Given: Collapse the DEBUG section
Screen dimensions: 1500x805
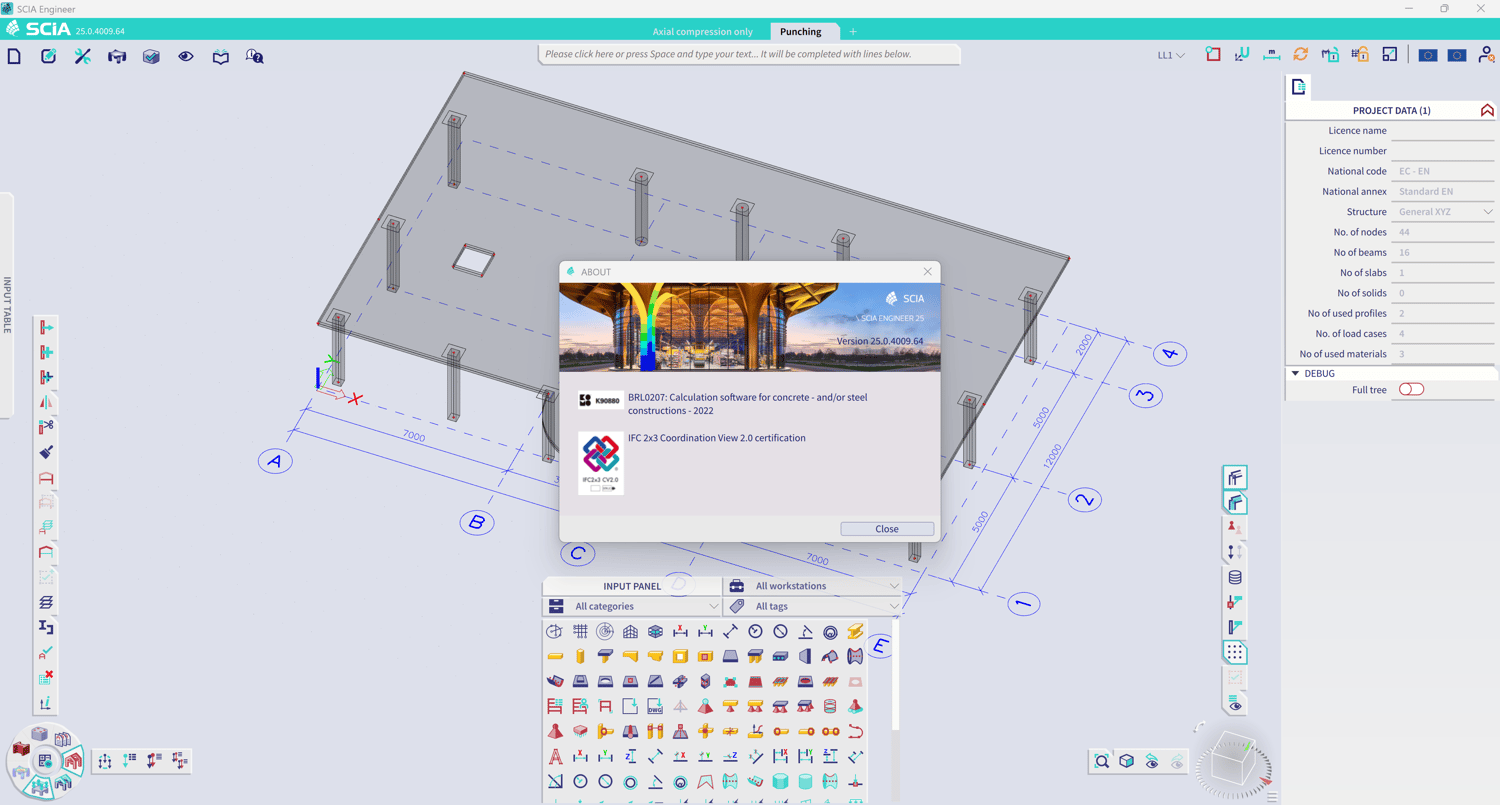Looking at the screenshot, I should (1295, 373).
